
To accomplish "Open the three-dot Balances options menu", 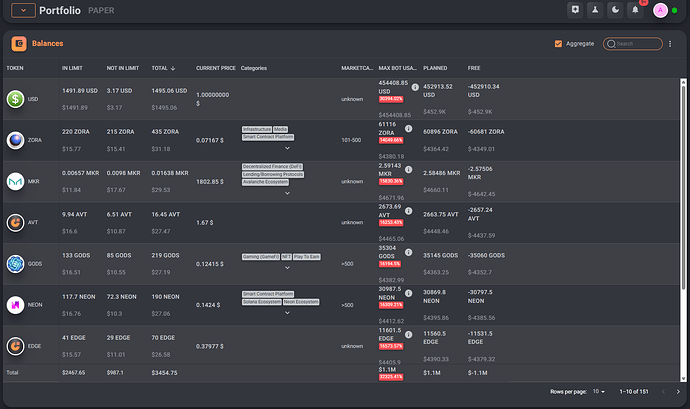I will 669,44.
